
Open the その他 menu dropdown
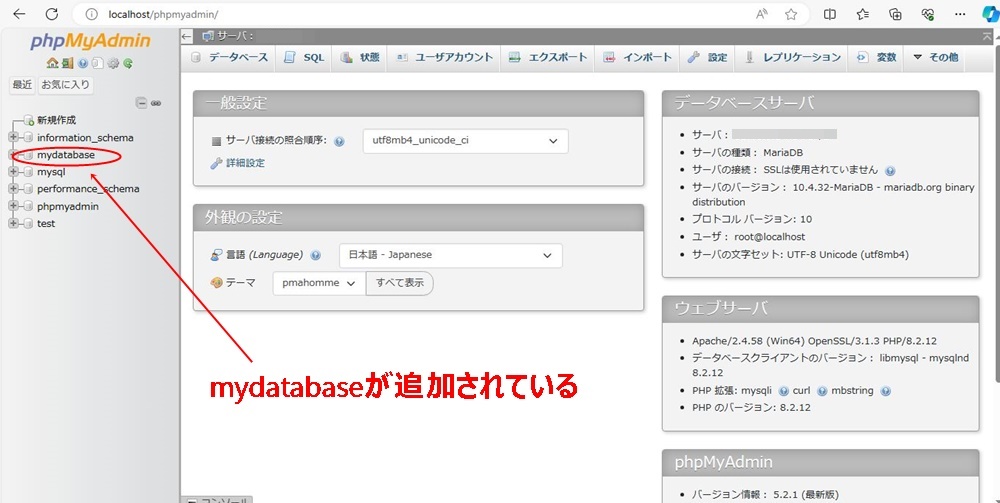click(x=936, y=57)
